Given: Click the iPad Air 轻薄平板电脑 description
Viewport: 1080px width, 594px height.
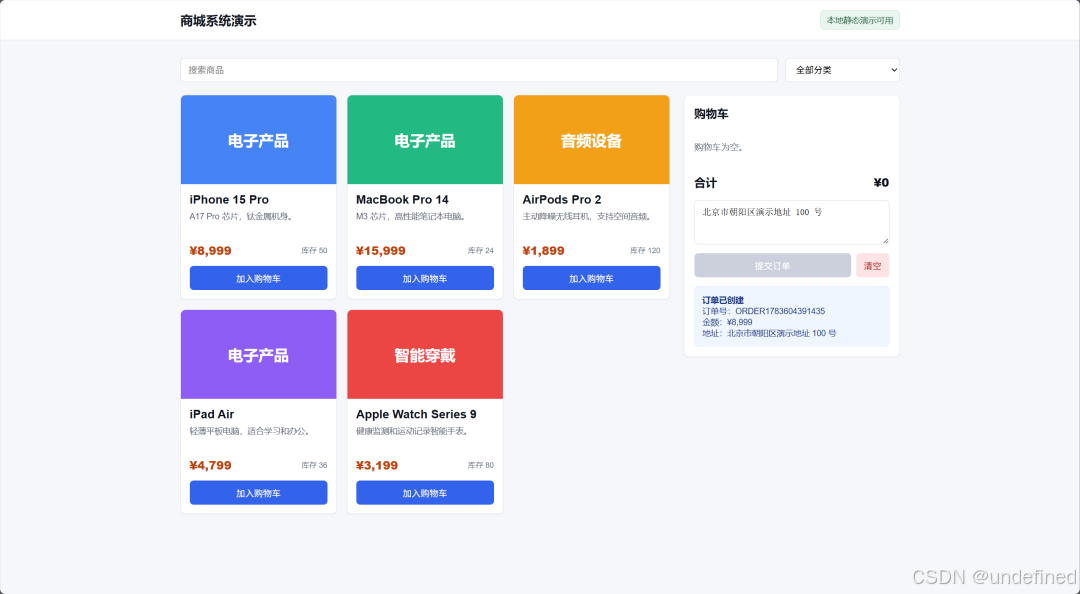Looking at the screenshot, I should click(251, 431).
